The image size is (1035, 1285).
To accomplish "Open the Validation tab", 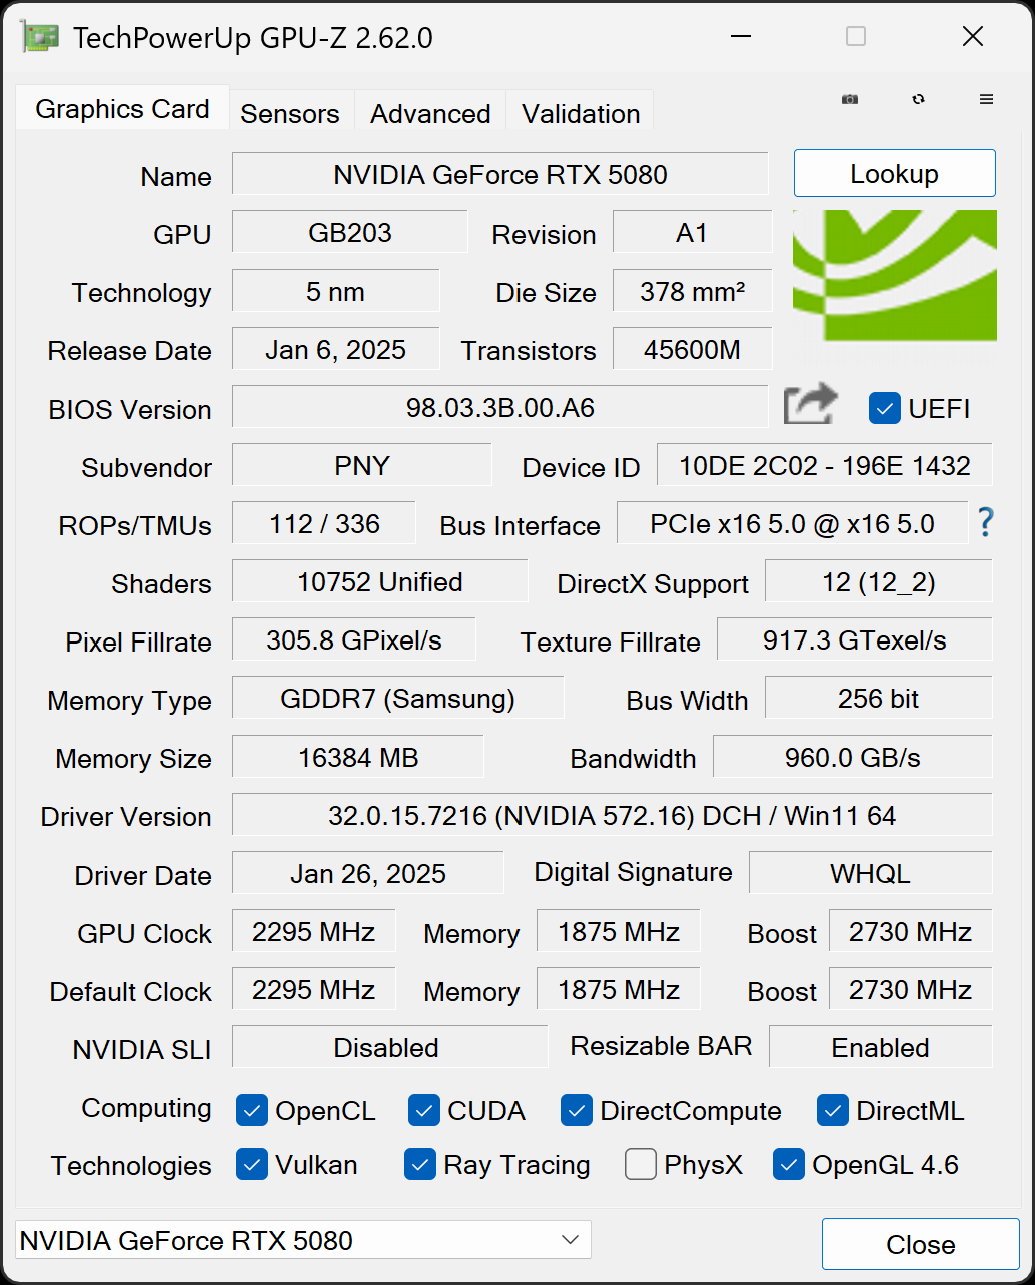I will tap(581, 113).
